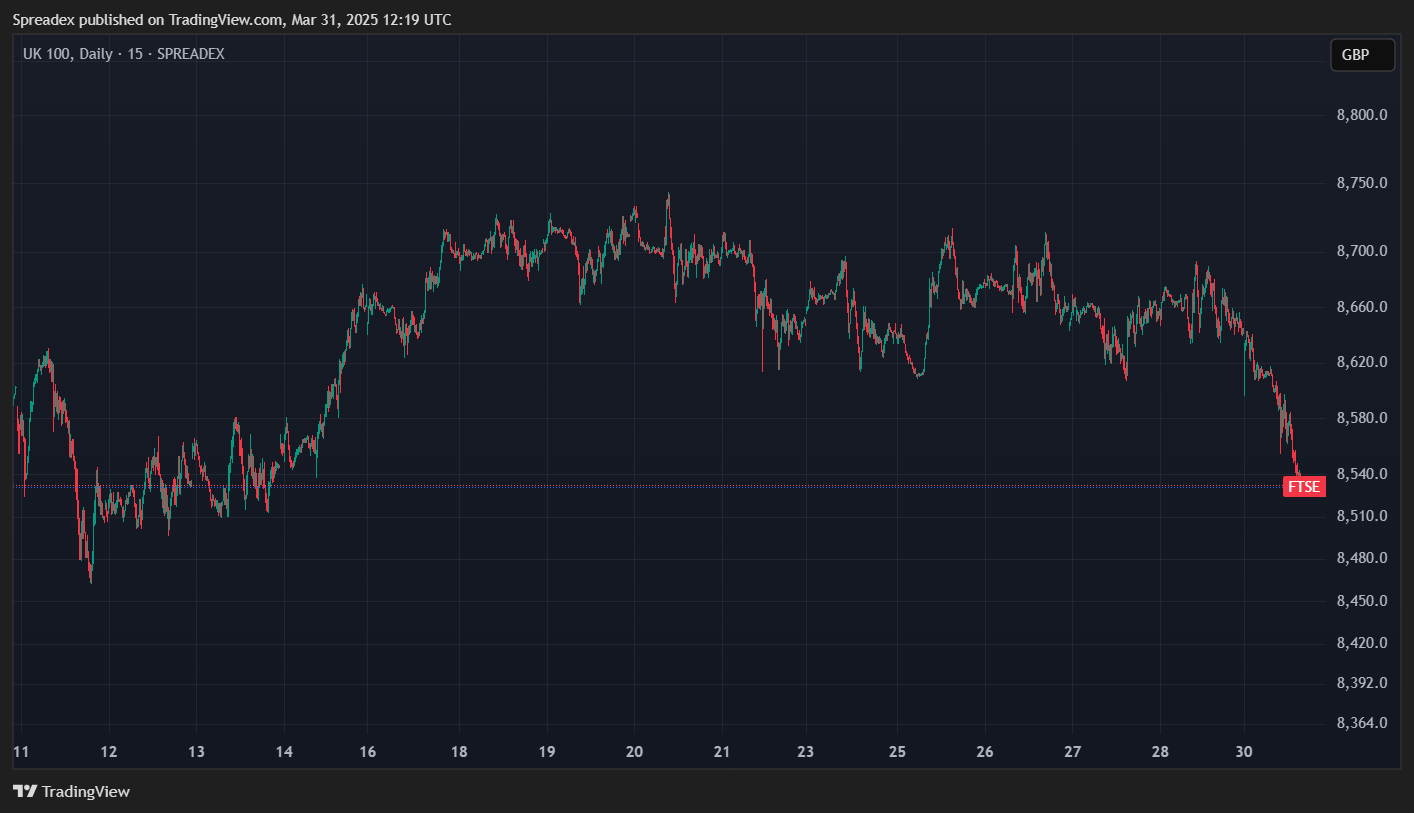The image size is (1414, 813).
Task: Click date 12 on time axis
Action: click(109, 751)
